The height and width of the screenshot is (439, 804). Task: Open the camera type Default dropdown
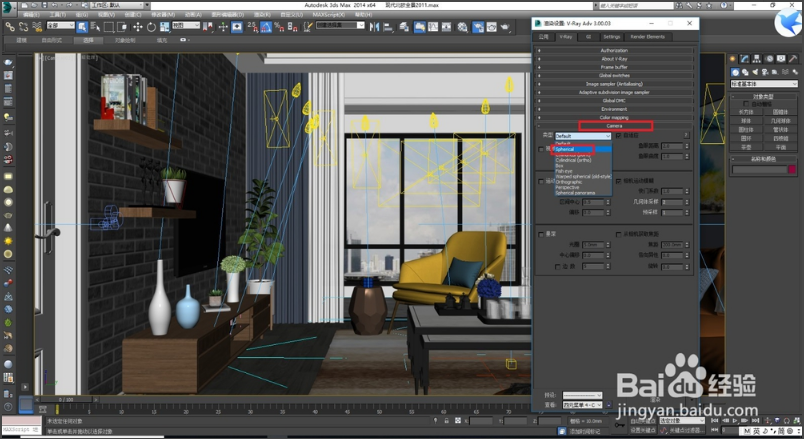tap(583, 136)
